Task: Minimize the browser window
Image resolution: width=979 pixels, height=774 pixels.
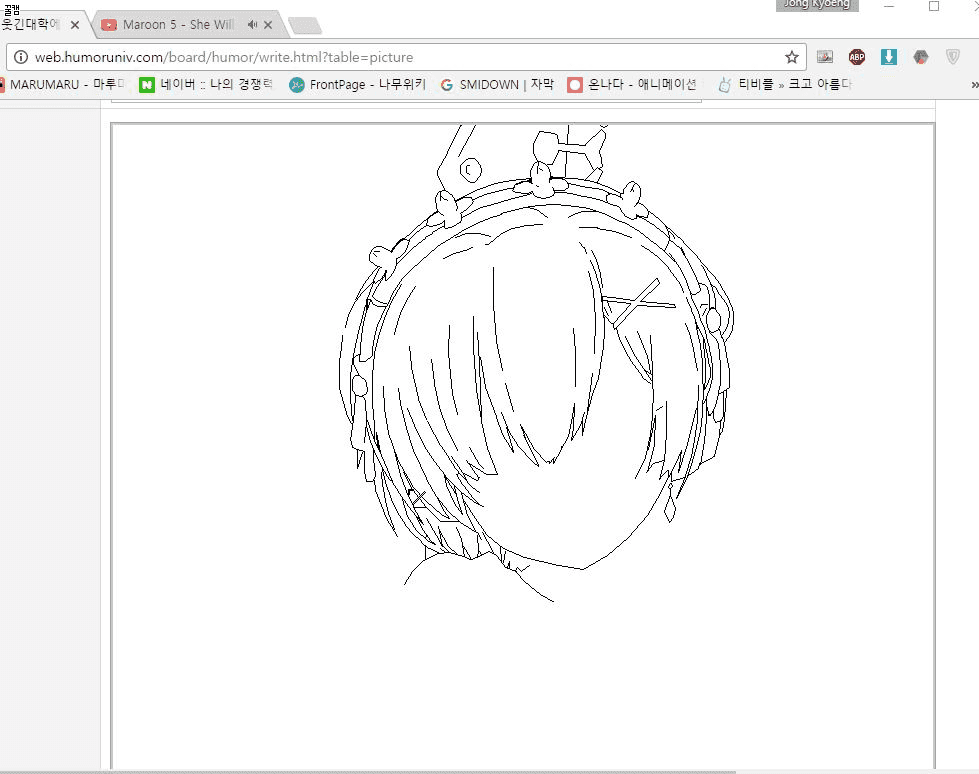Action: tap(889, 6)
